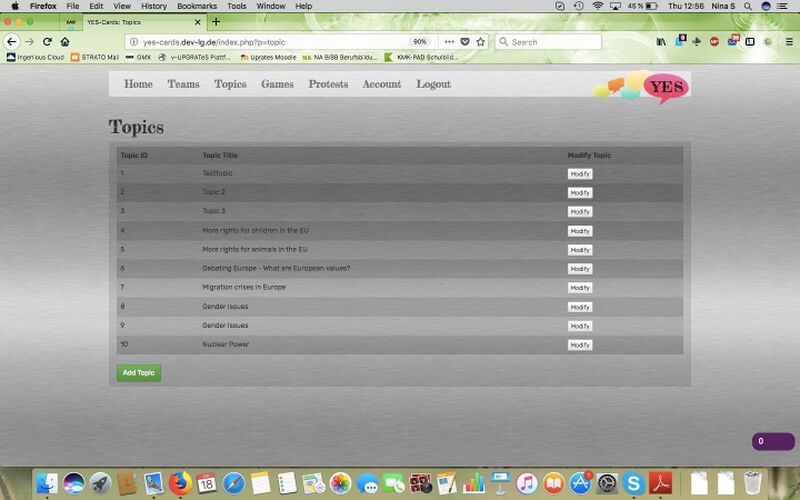This screenshot has width=800, height=500.
Task: Toggle the Firefox sidebar icon
Action: (750, 42)
